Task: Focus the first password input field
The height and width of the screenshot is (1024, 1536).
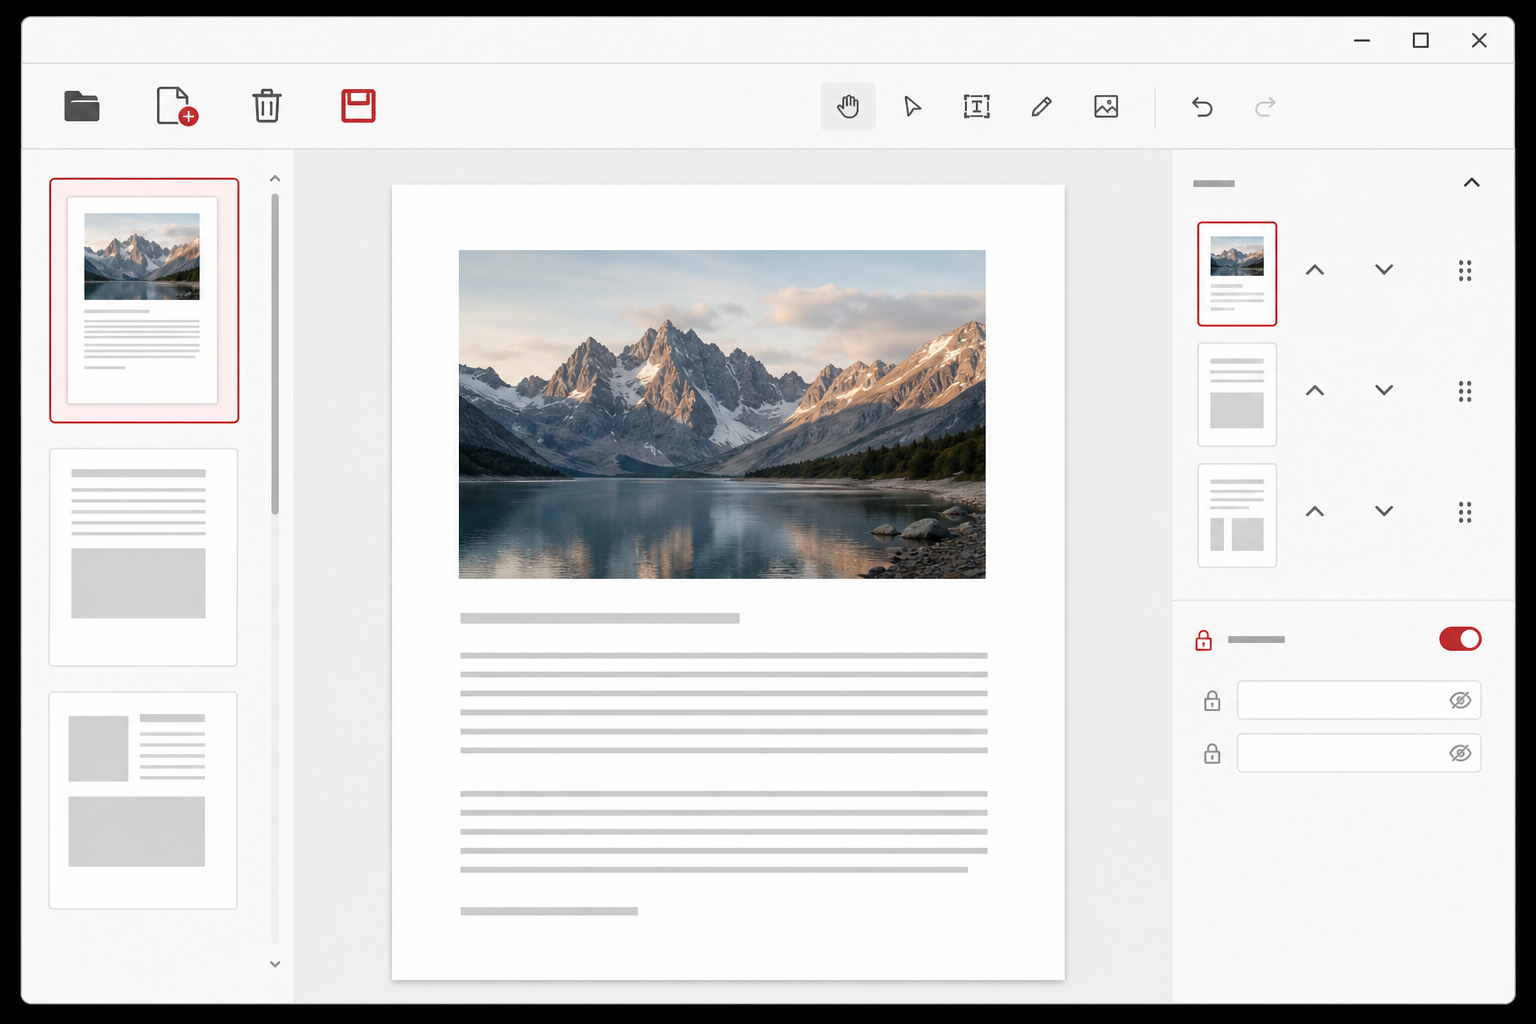Action: click(x=1359, y=700)
